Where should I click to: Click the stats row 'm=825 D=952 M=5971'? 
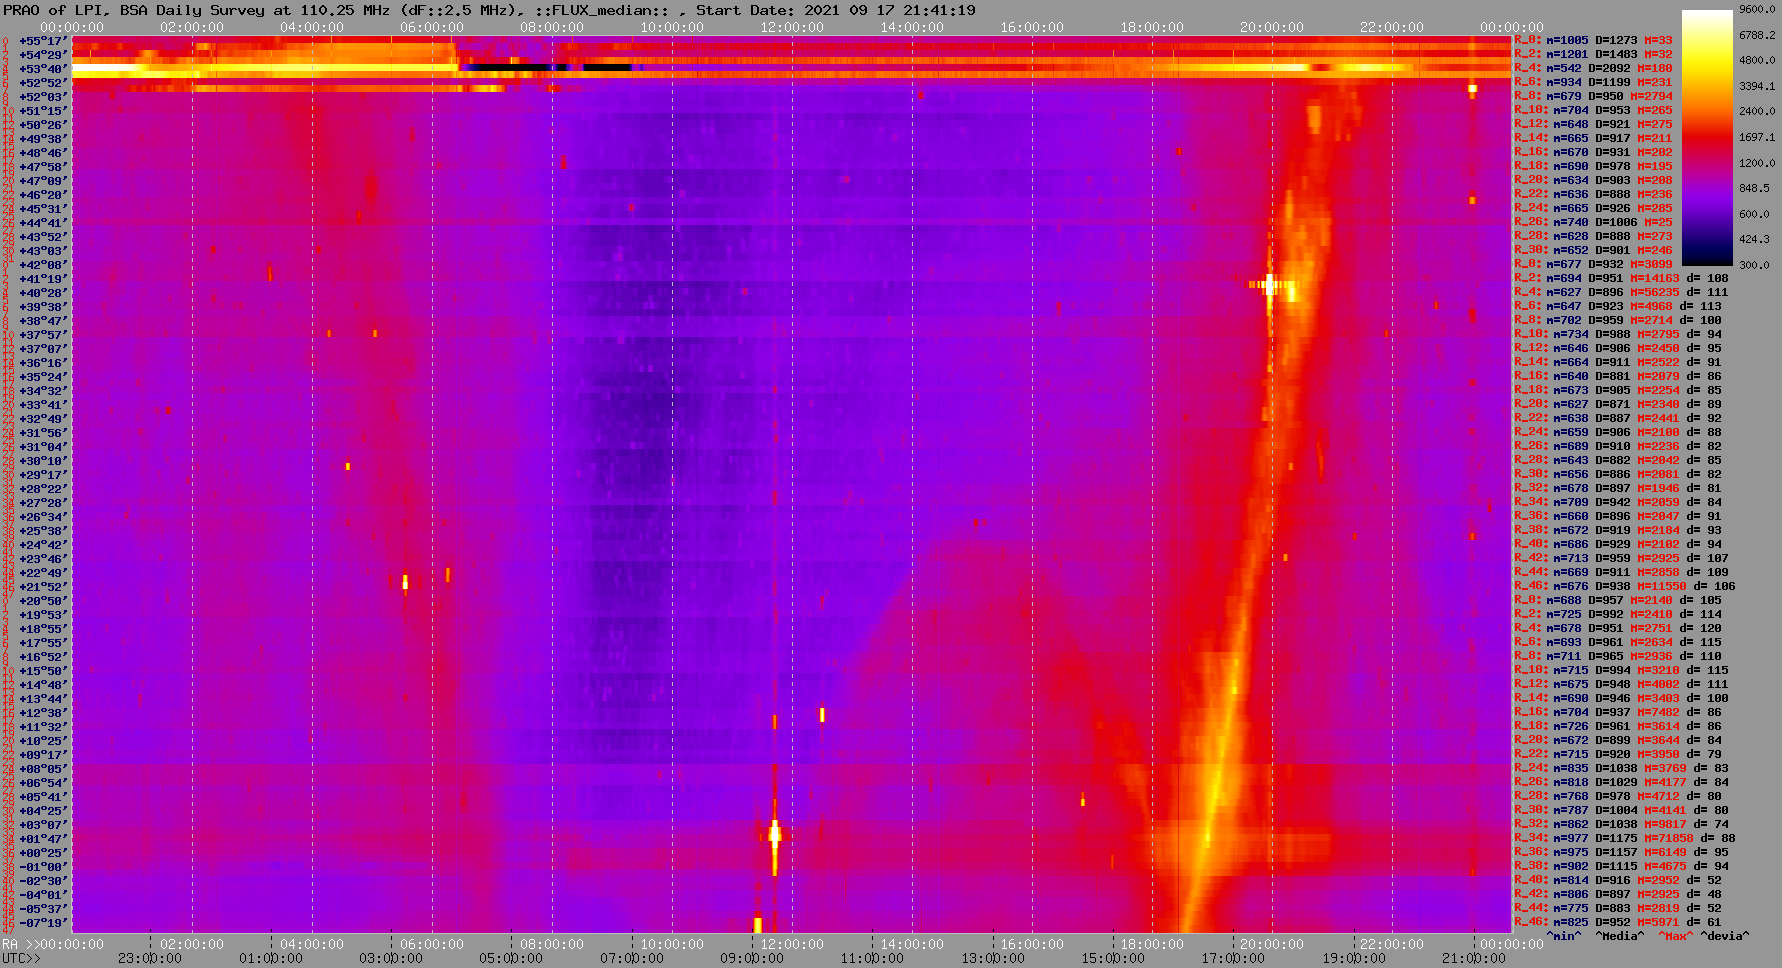pos(1618,923)
